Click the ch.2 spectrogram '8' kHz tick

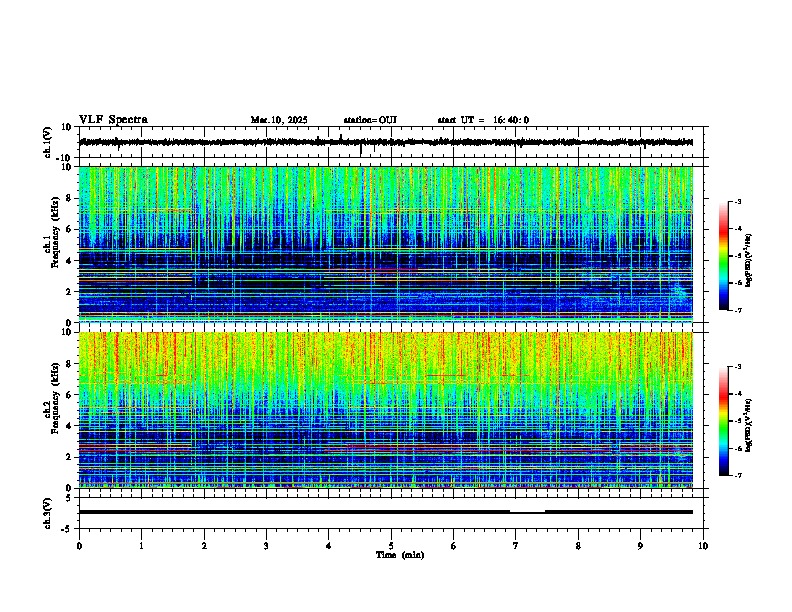(x=69, y=364)
